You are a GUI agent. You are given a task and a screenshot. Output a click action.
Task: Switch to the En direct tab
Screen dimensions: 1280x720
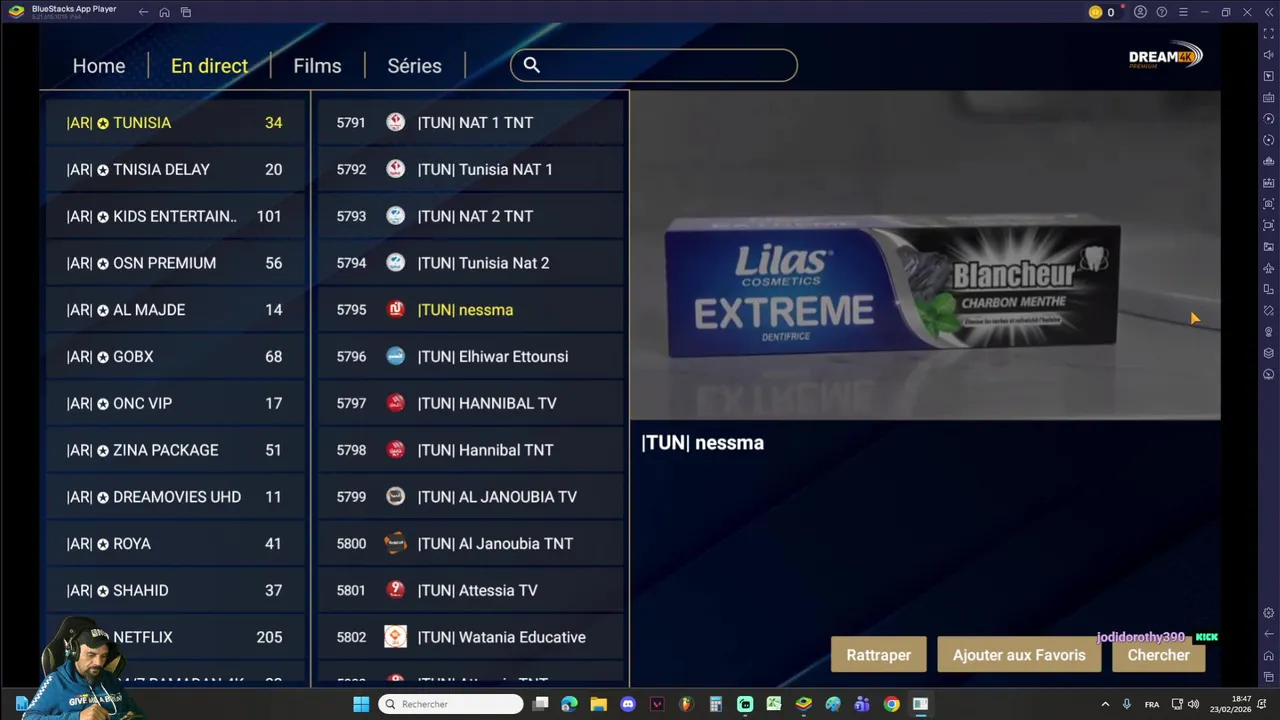tap(209, 66)
